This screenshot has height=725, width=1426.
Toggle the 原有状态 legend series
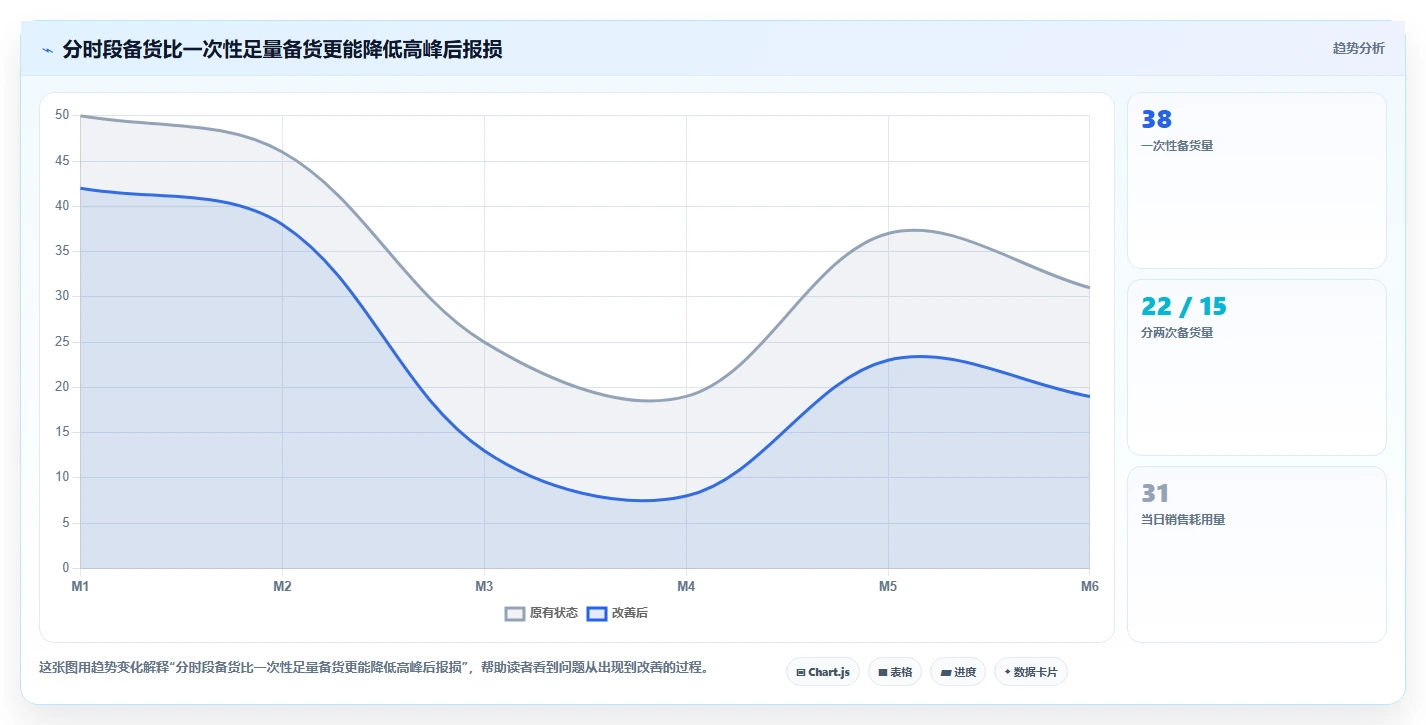pos(541,613)
